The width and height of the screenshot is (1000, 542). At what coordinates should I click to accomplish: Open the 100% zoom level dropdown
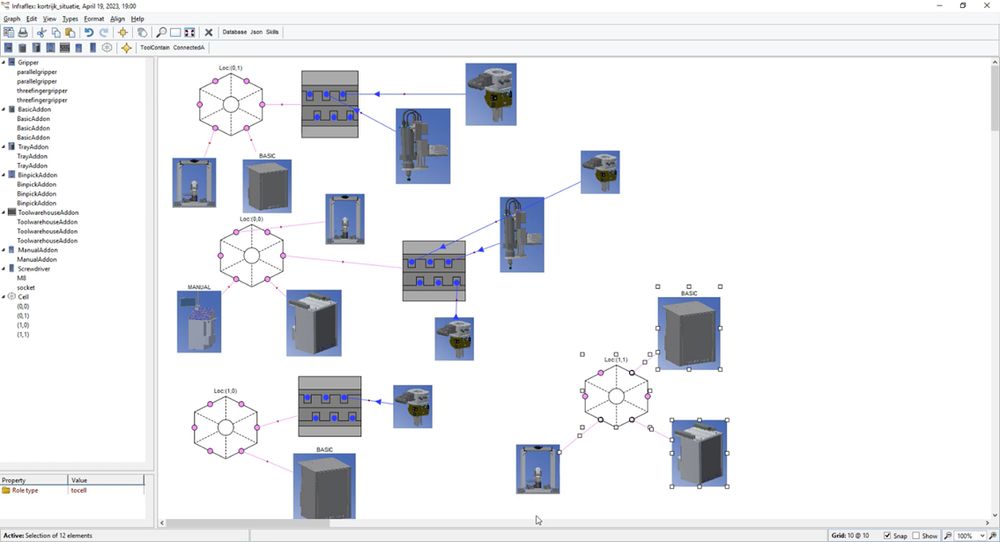pos(982,536)
